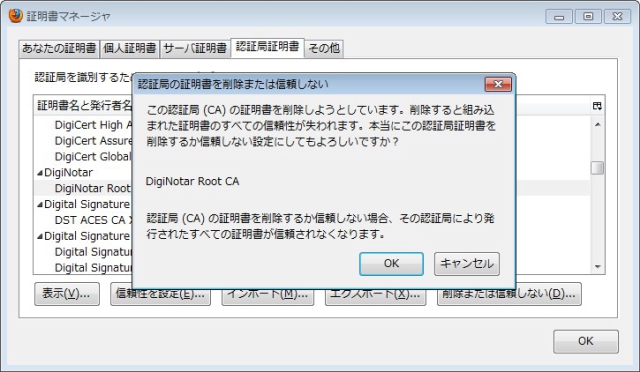Click the 削除または信頼しない(D)... button

click(x=509, y=294)
